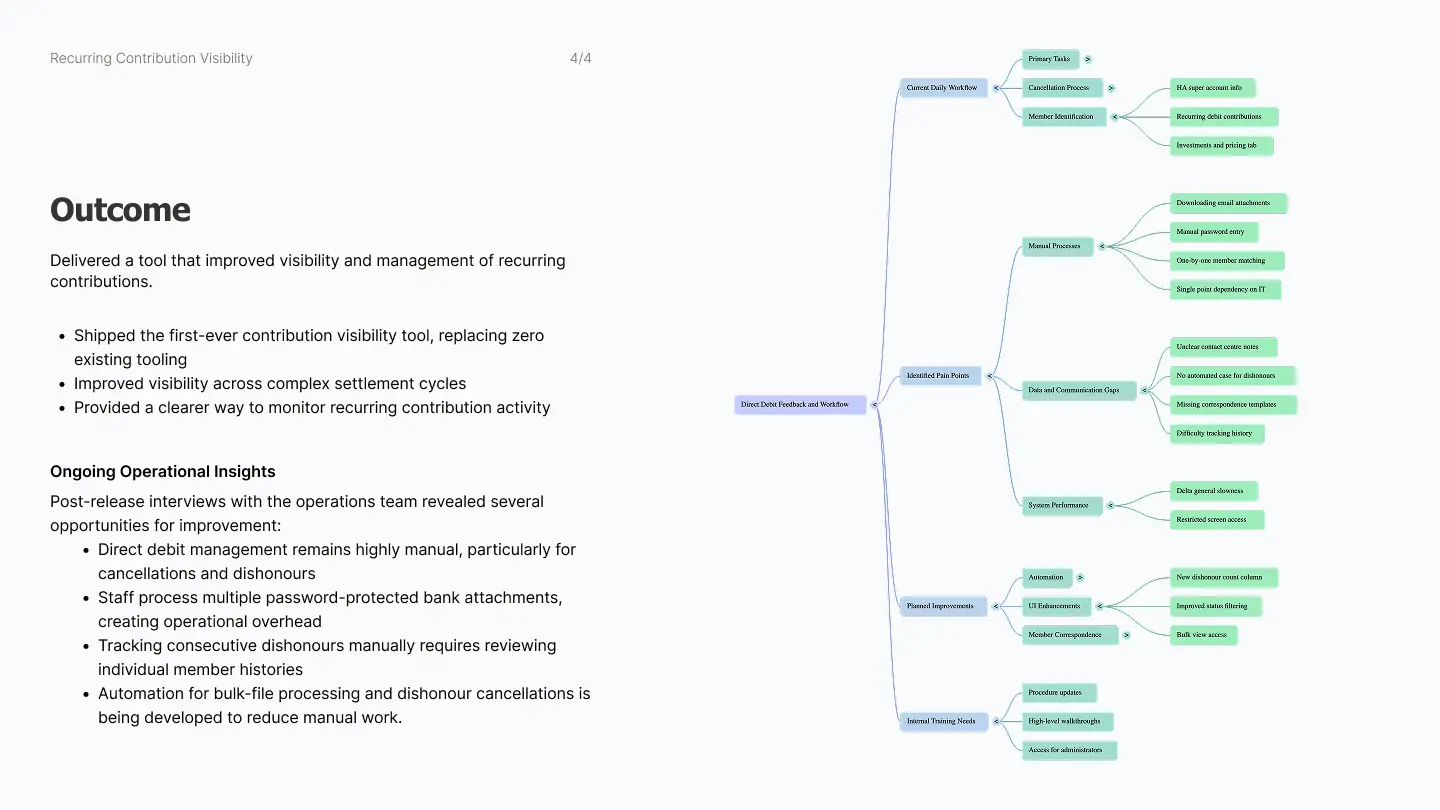
Task: Collapse the Current Daily Workflow branch chevron
Action: [x=996, y=88]
